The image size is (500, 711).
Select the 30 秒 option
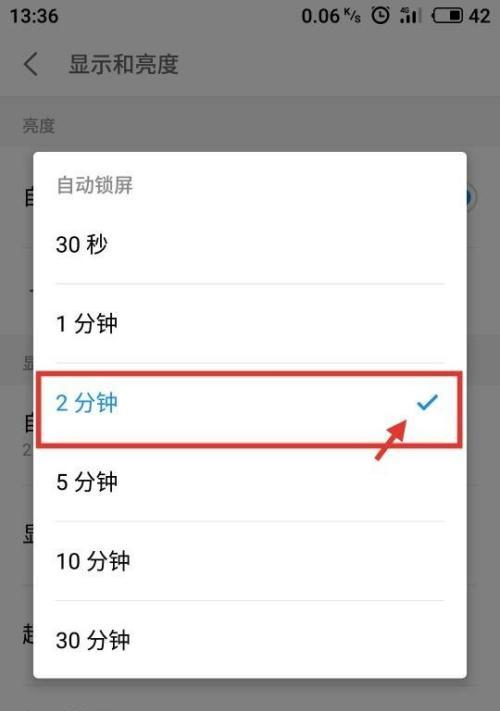click(x=250, y=244)
